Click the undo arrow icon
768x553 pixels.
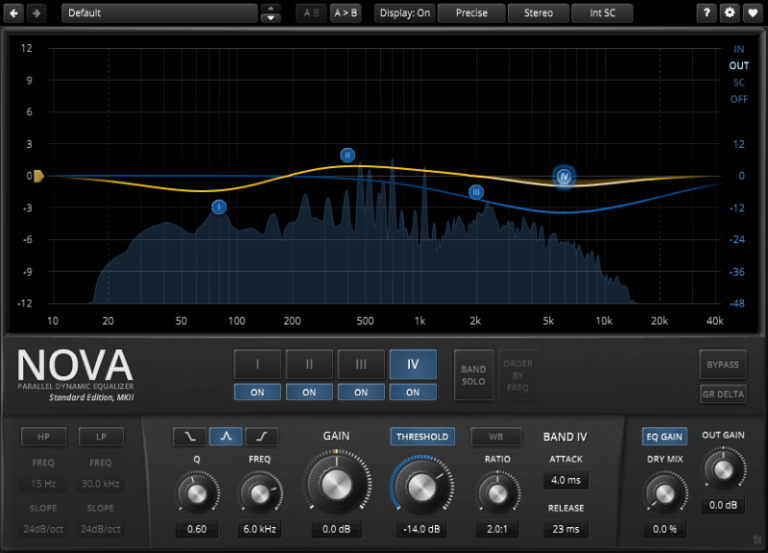pyautogui.click(x=15, y=13)
